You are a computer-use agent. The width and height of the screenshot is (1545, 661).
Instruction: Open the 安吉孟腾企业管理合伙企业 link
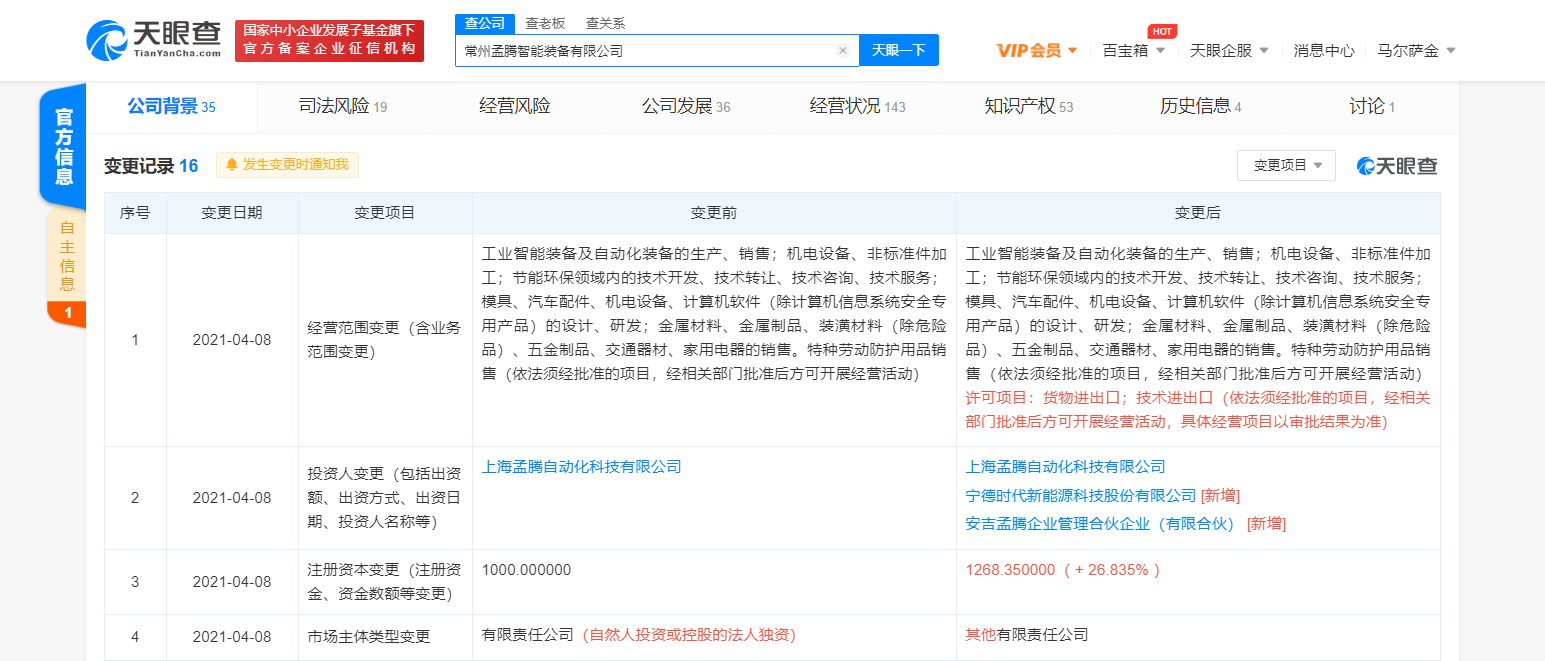pyautogui.click(x=1100, y=524)
